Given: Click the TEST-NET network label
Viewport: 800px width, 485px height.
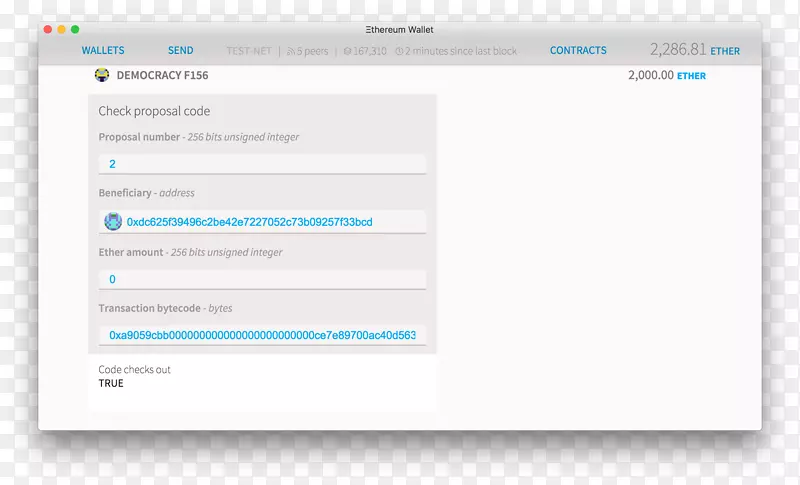Looking at the screenshot, I should point(249,51).
